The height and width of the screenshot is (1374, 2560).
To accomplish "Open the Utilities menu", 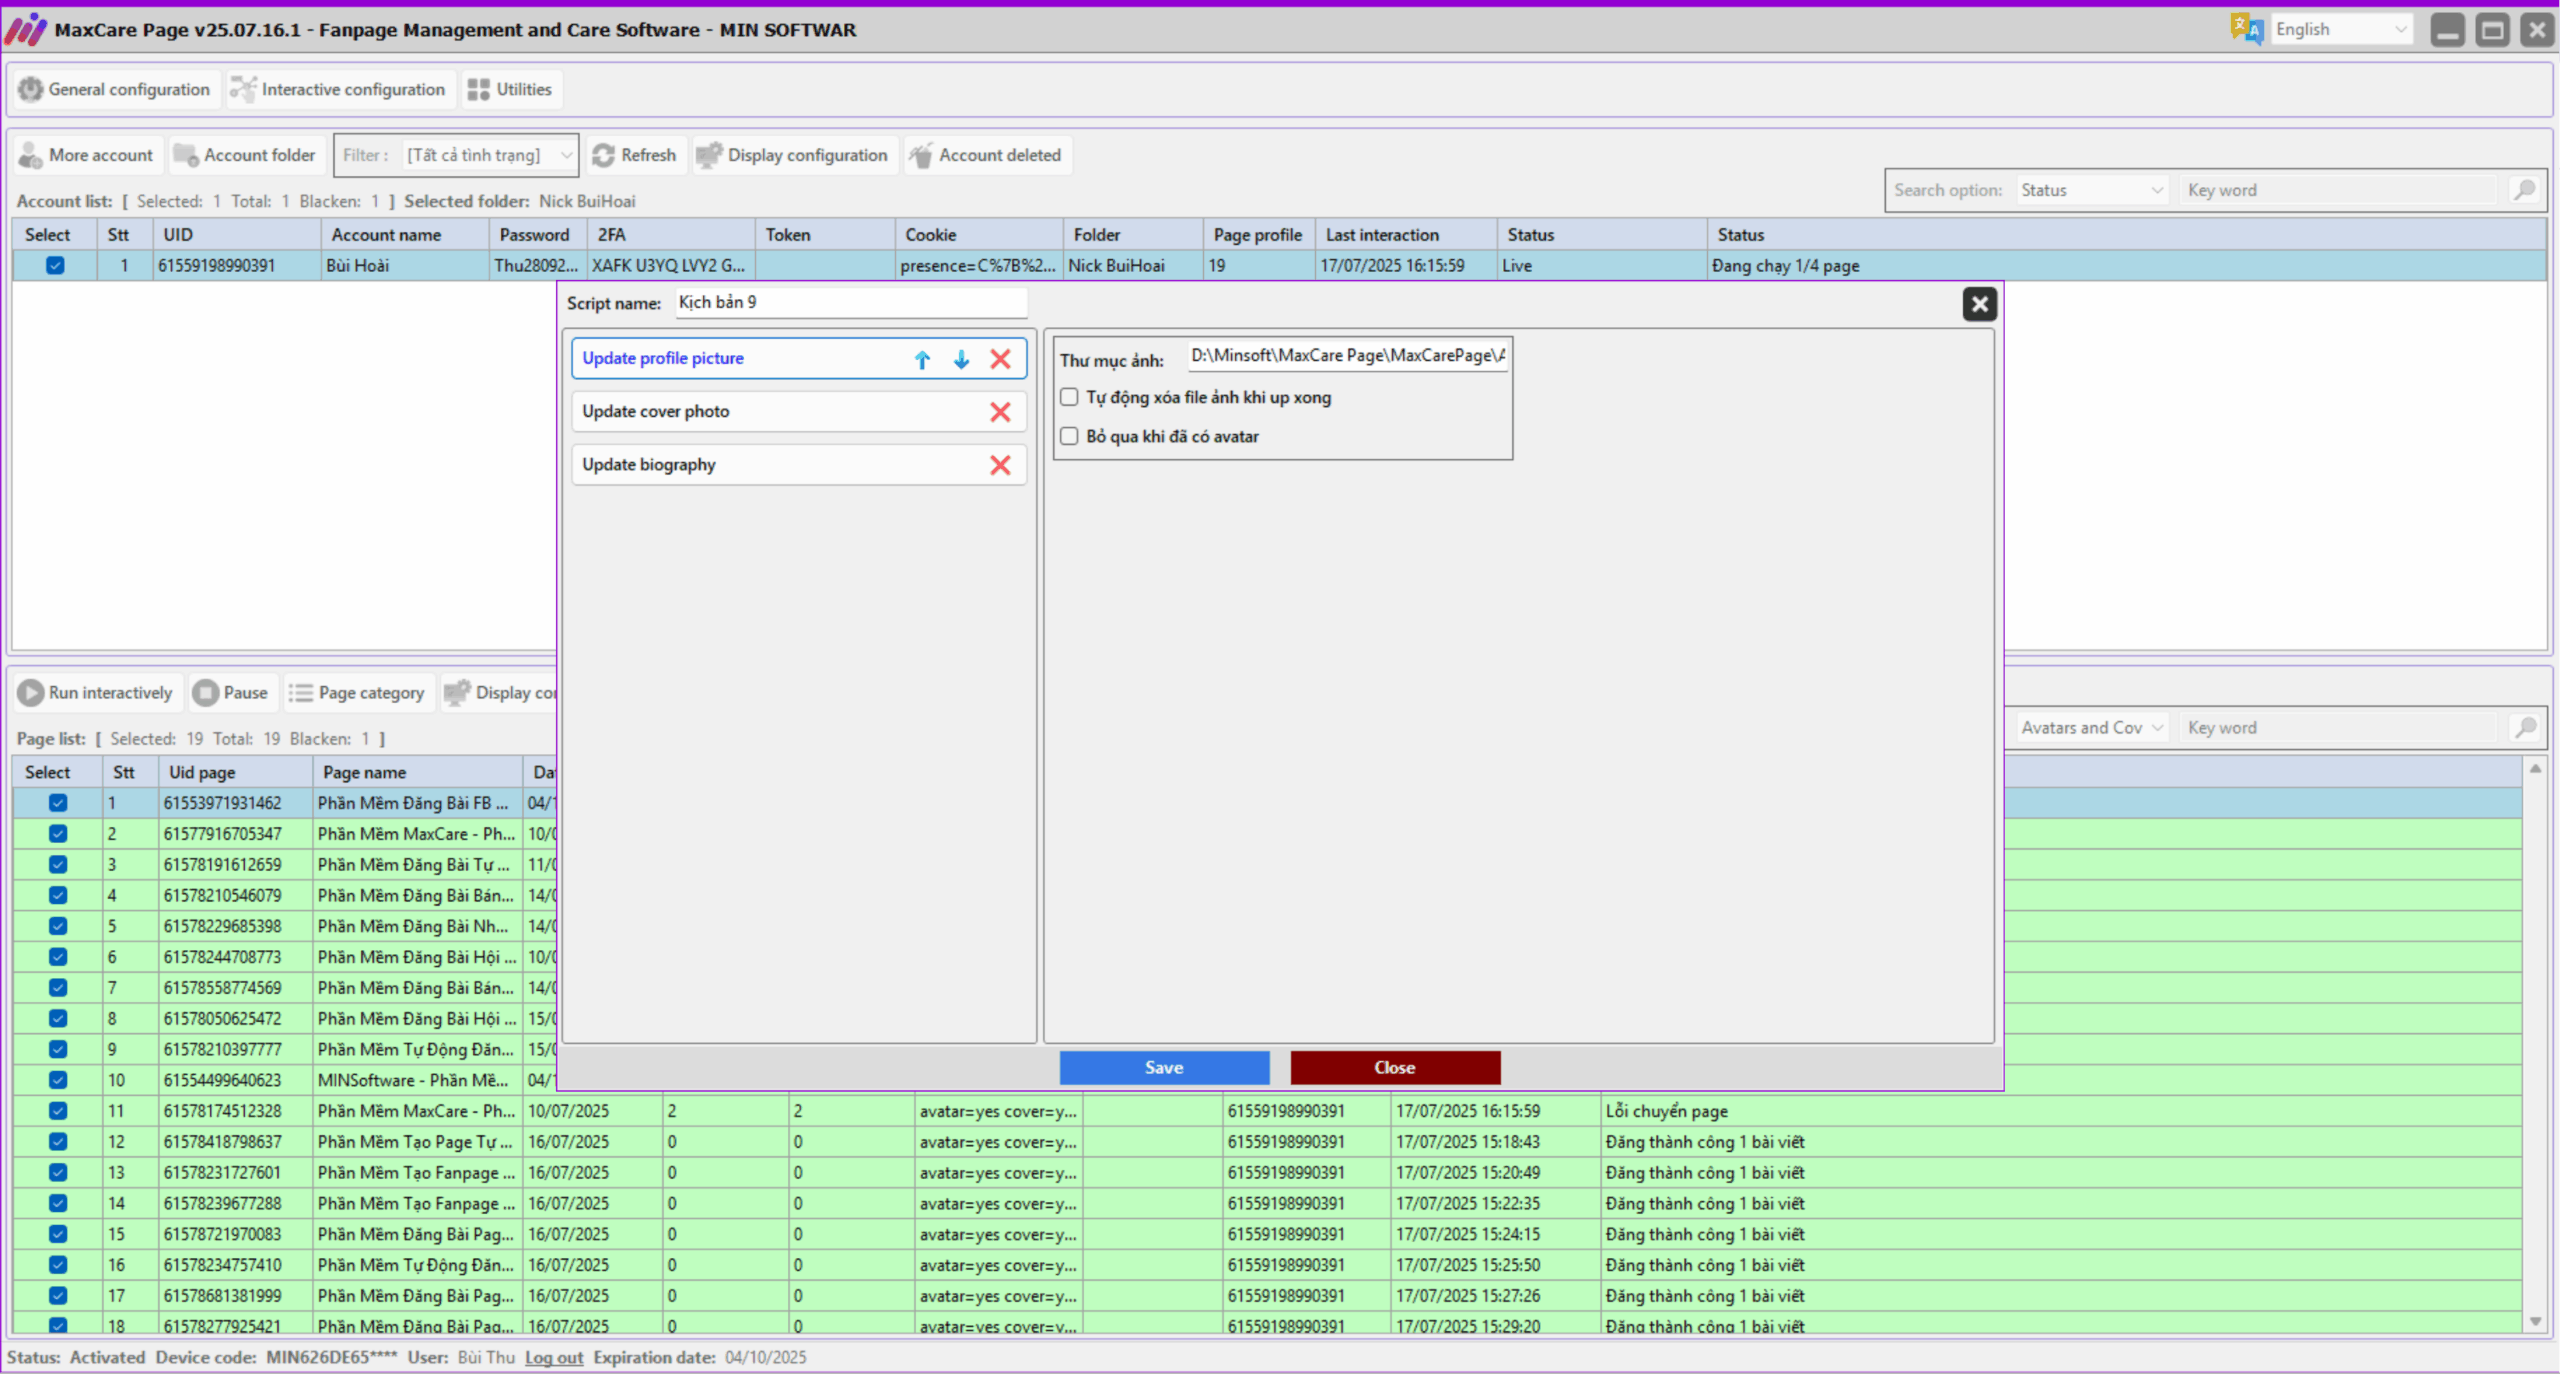I will (x=511, y=89).
